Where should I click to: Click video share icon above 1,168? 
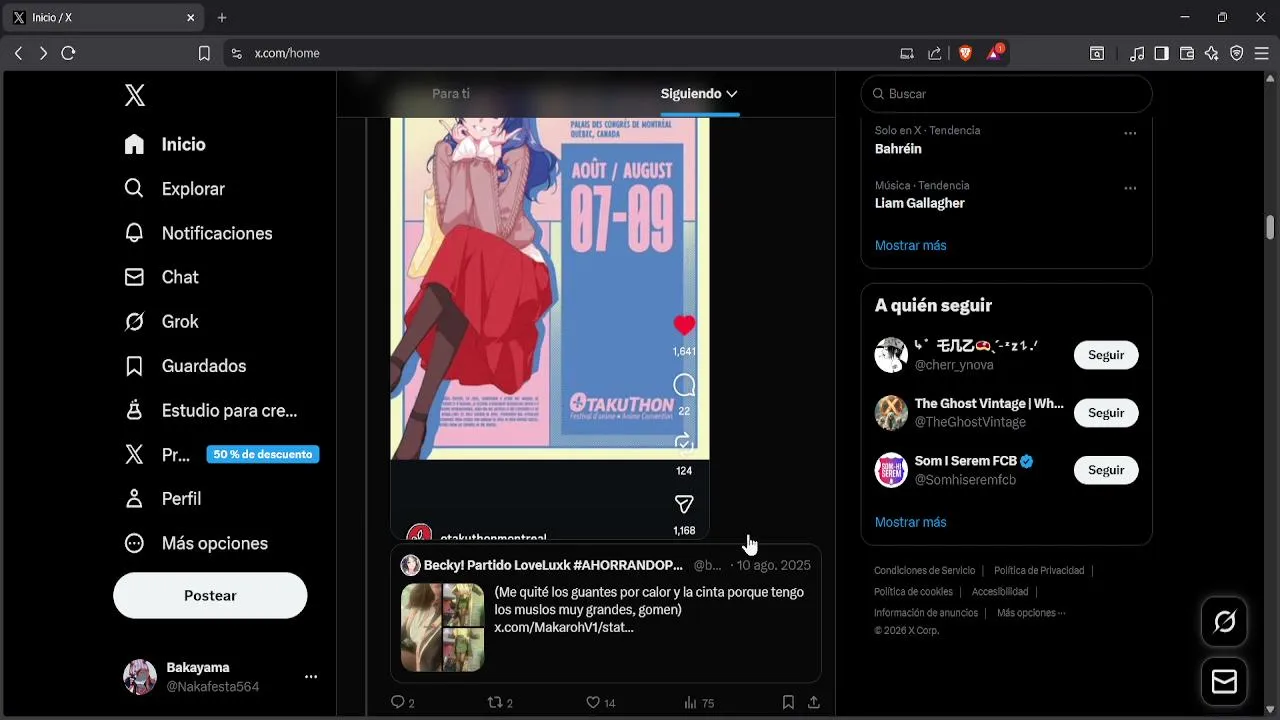[684, 504]
